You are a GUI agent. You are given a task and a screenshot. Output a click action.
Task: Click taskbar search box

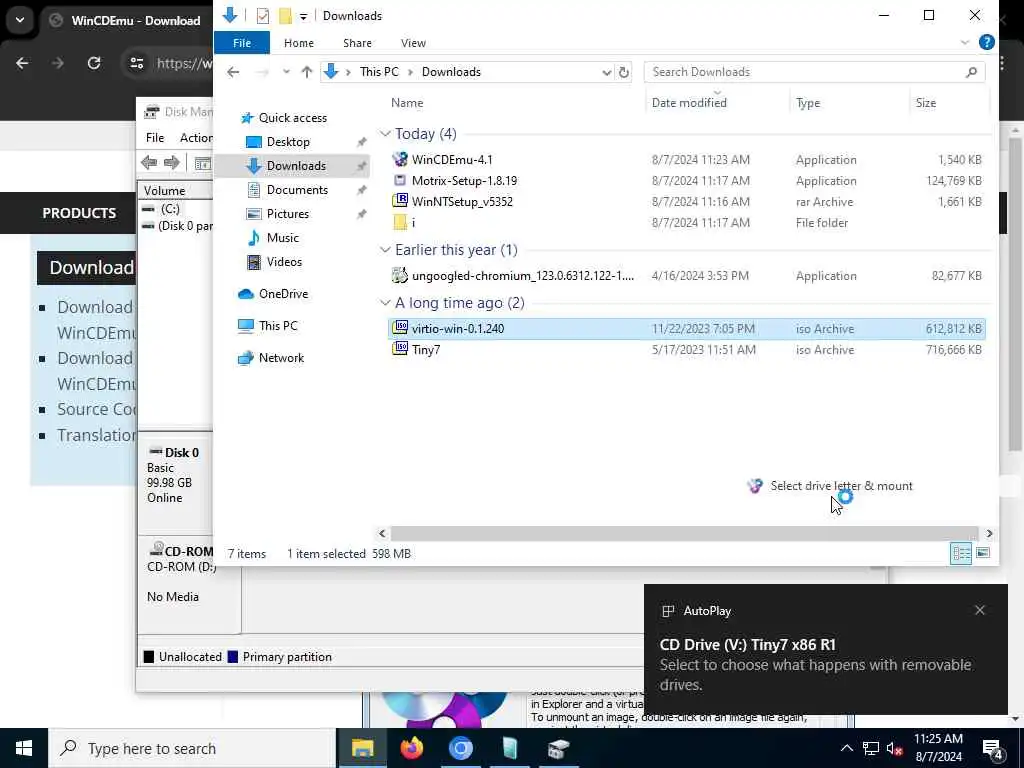(x=192, y=748)
